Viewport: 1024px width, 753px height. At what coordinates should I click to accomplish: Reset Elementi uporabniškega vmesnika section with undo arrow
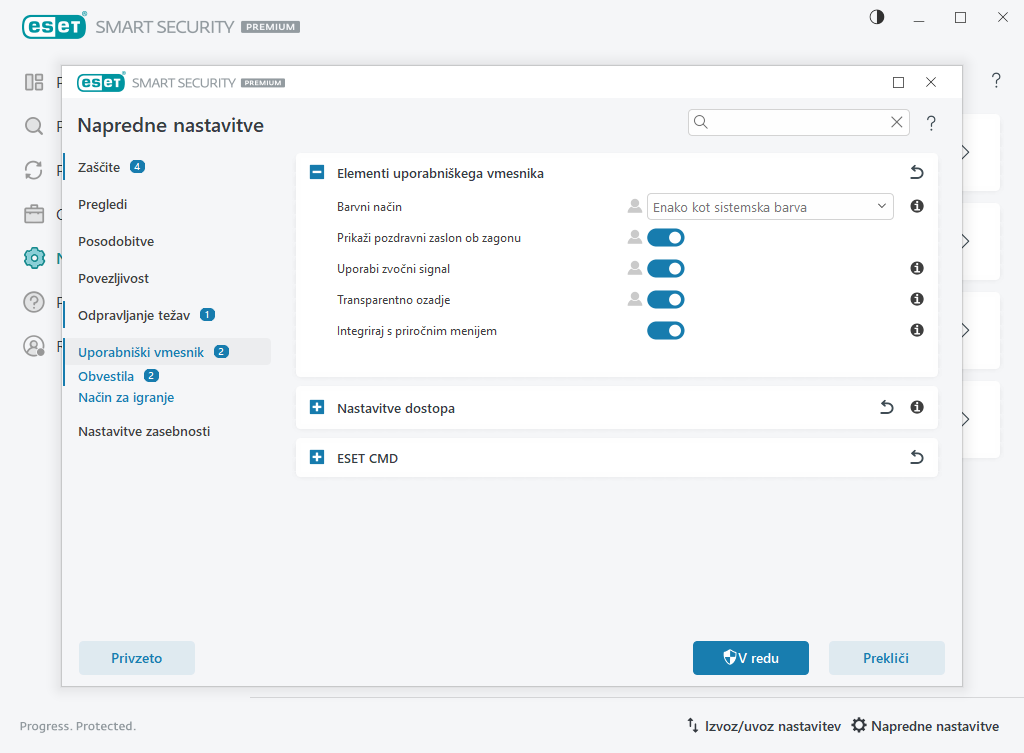(916, 173)
